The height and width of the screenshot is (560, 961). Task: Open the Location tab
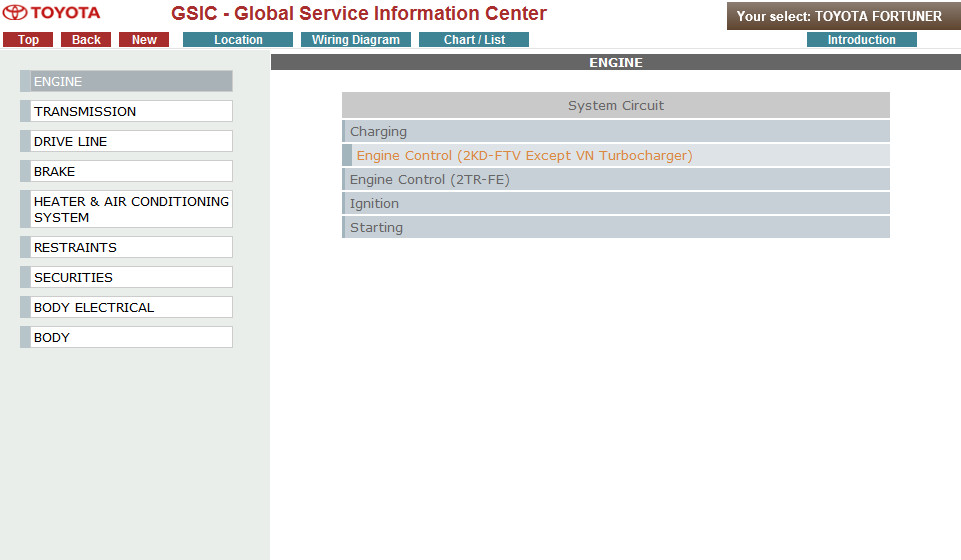[238, 40]
